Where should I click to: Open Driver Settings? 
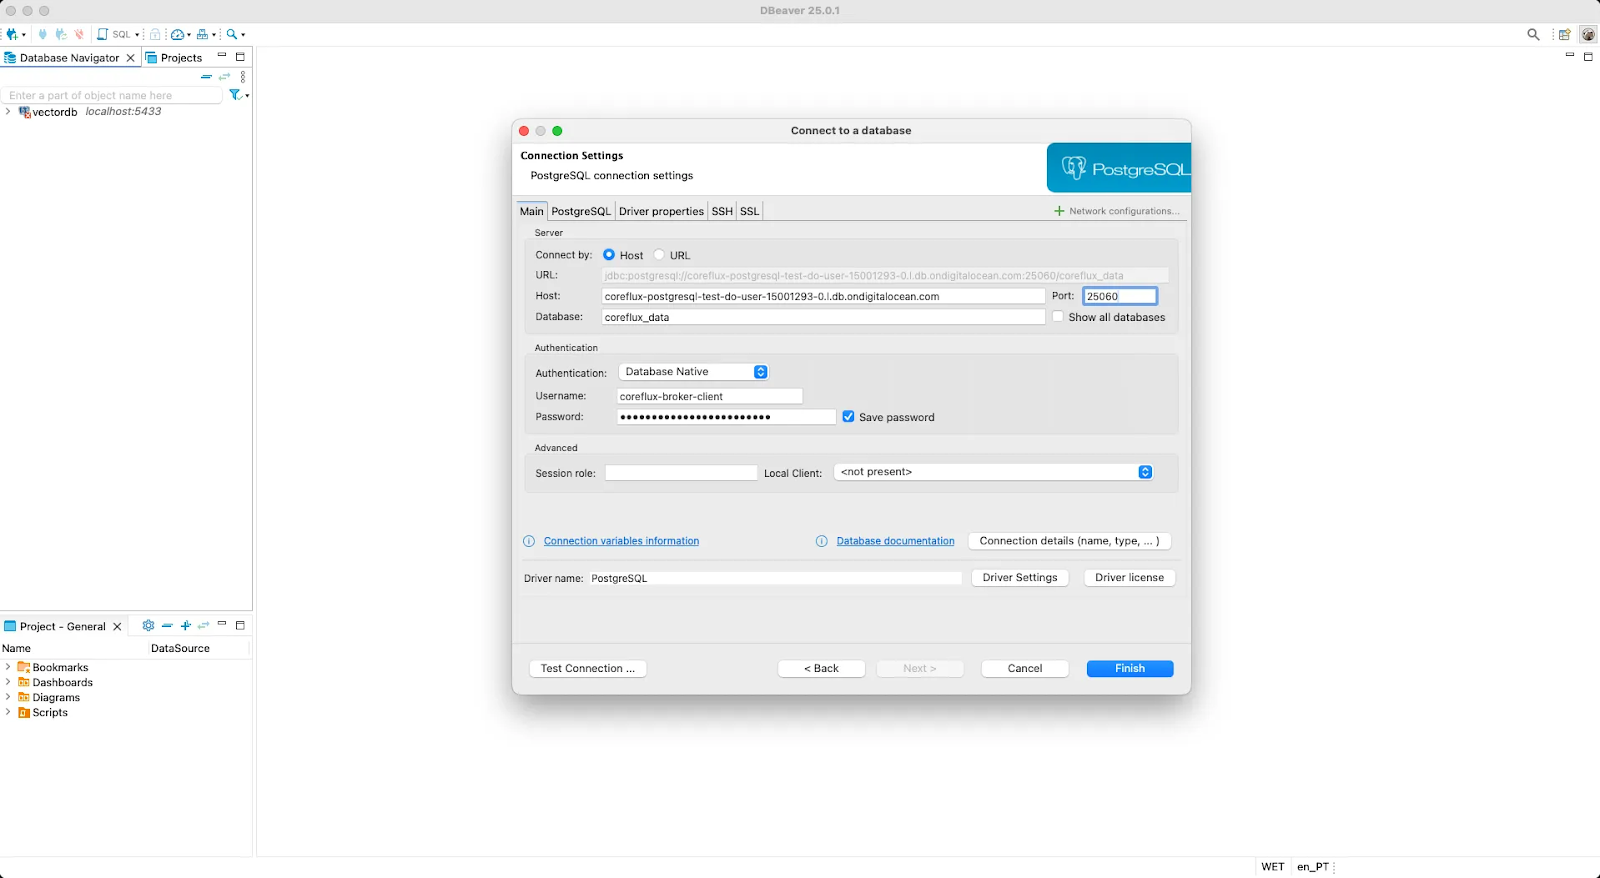tap(1020, 578)
